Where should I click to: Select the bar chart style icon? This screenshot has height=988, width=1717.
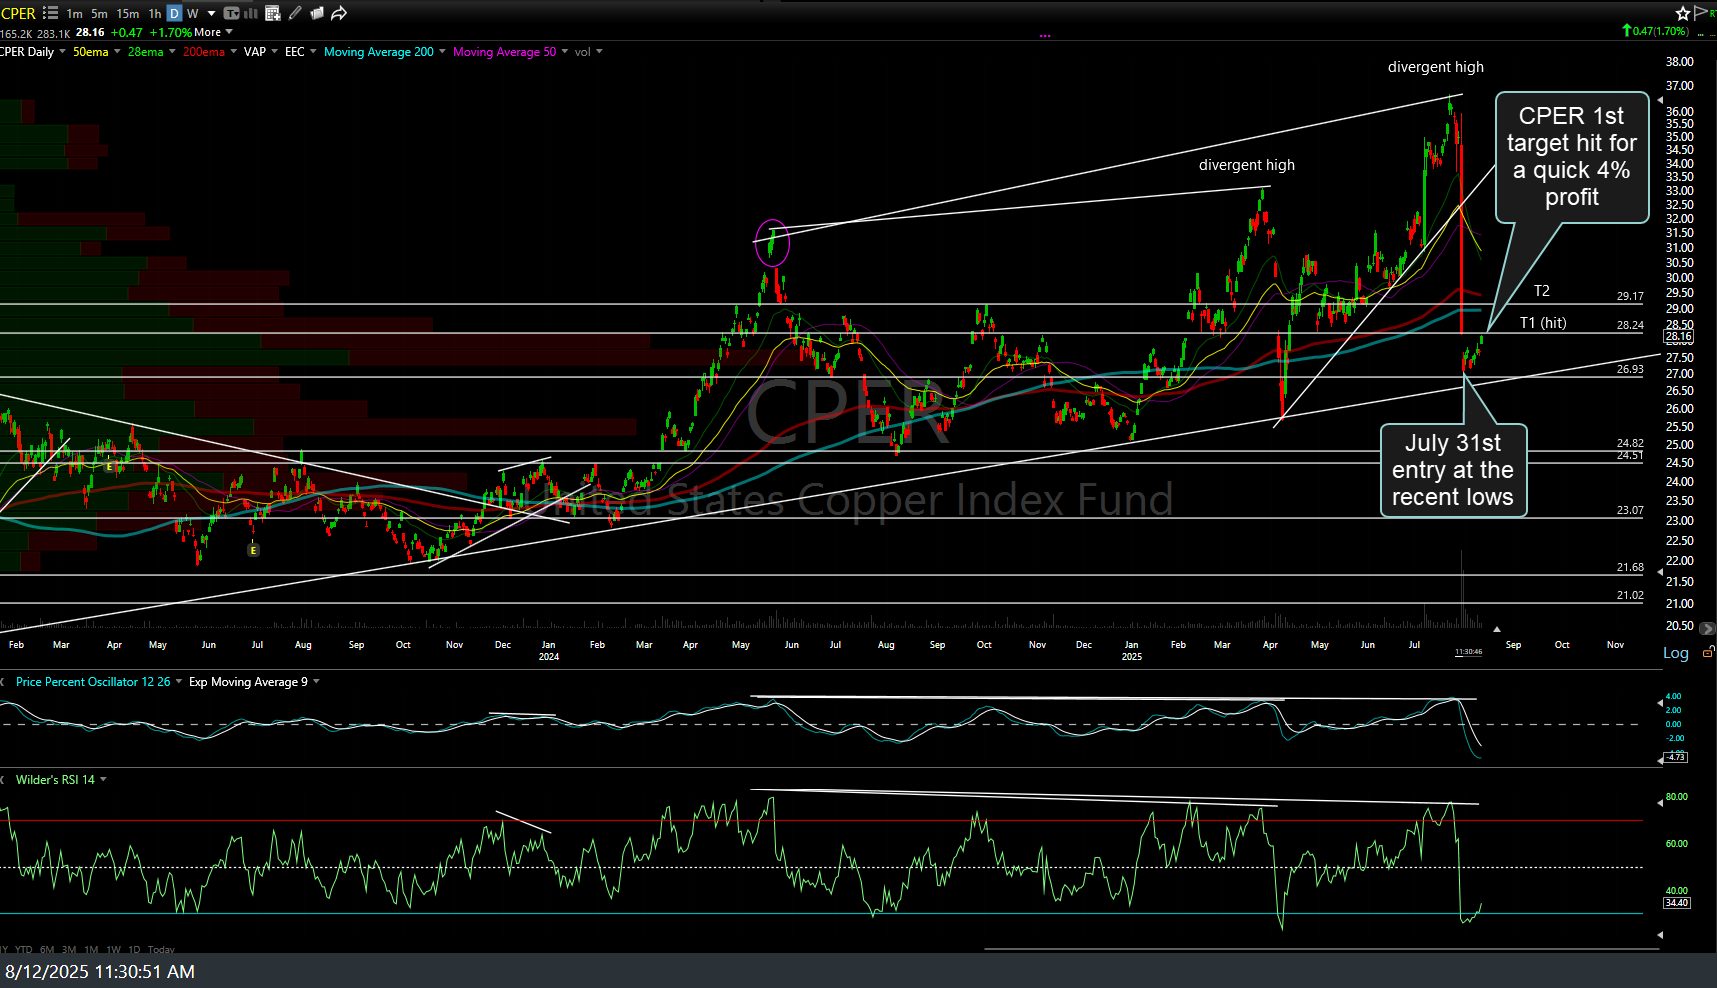click(x=249, y=14)
